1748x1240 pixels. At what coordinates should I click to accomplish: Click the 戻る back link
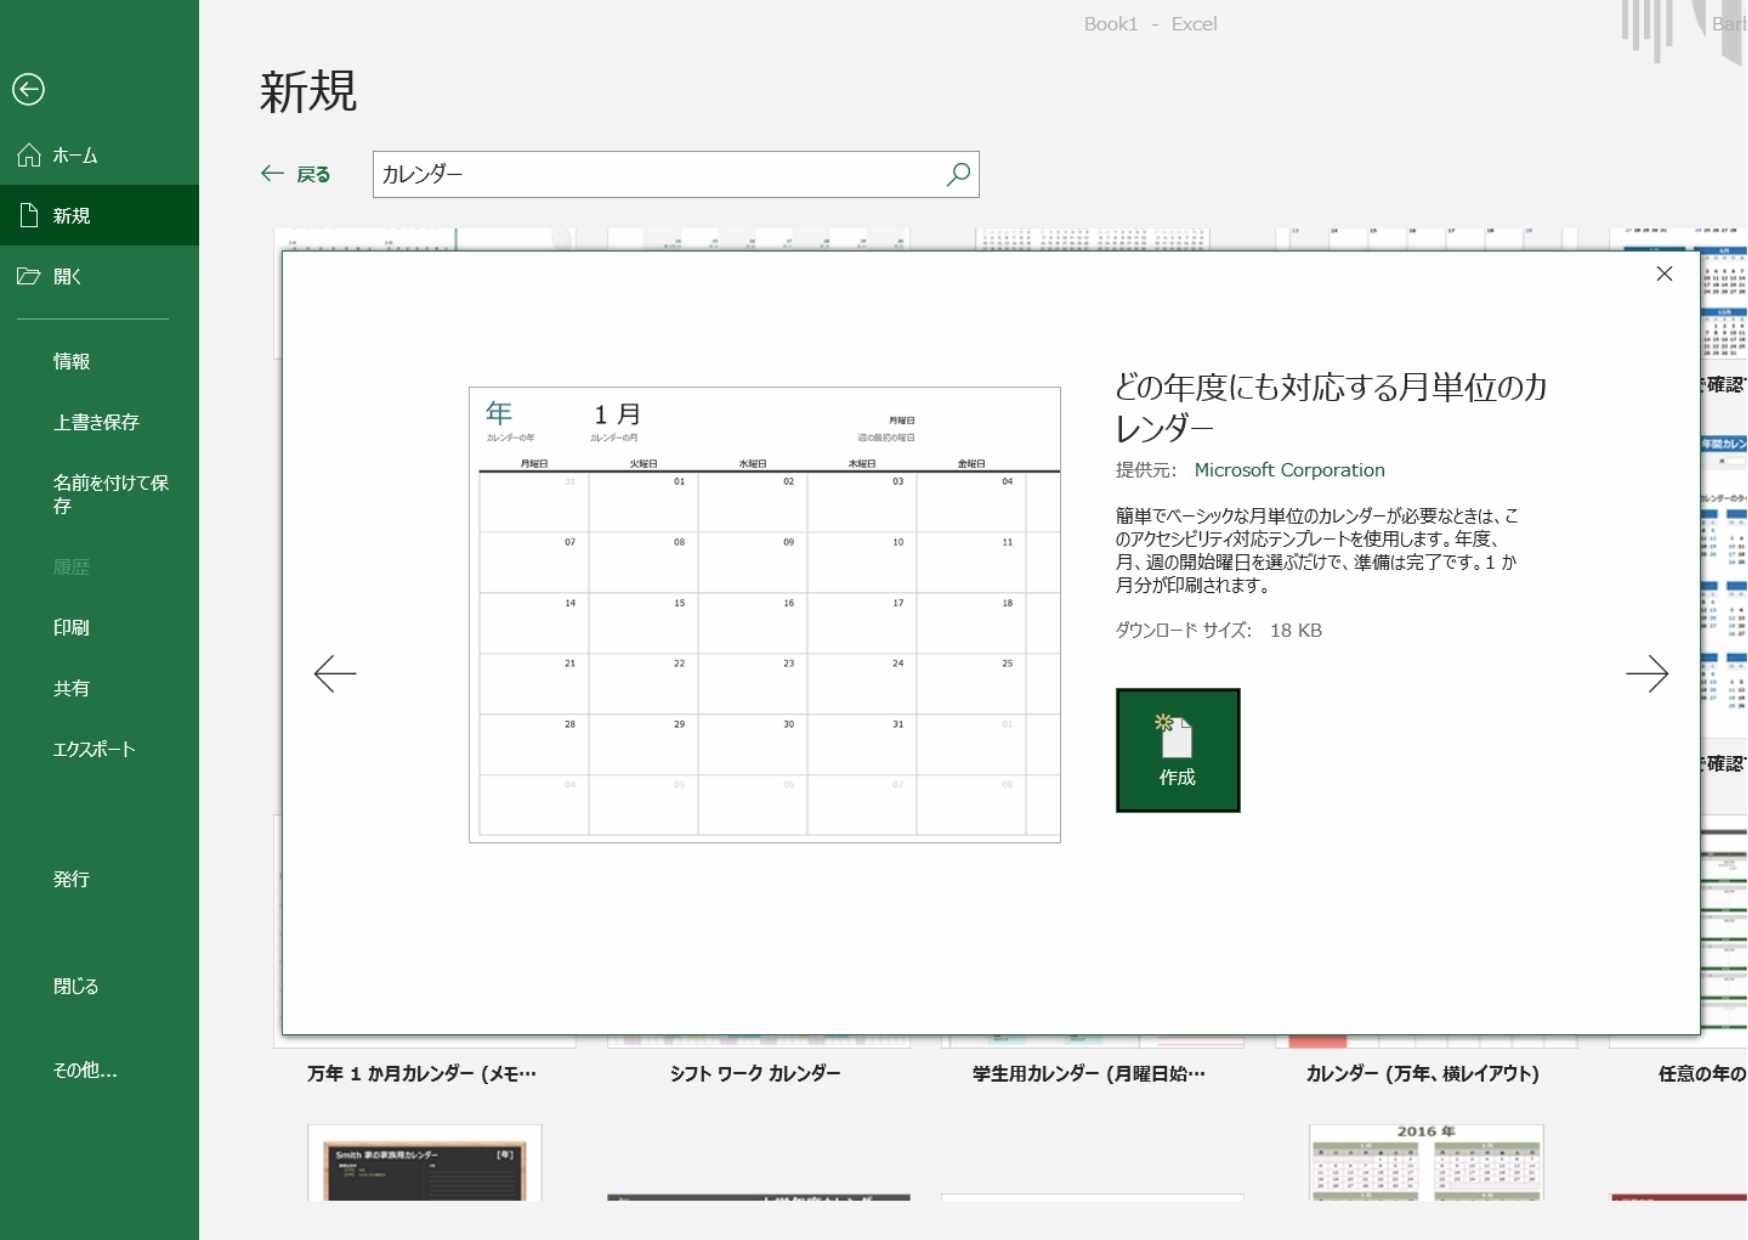tap(296, 174)
